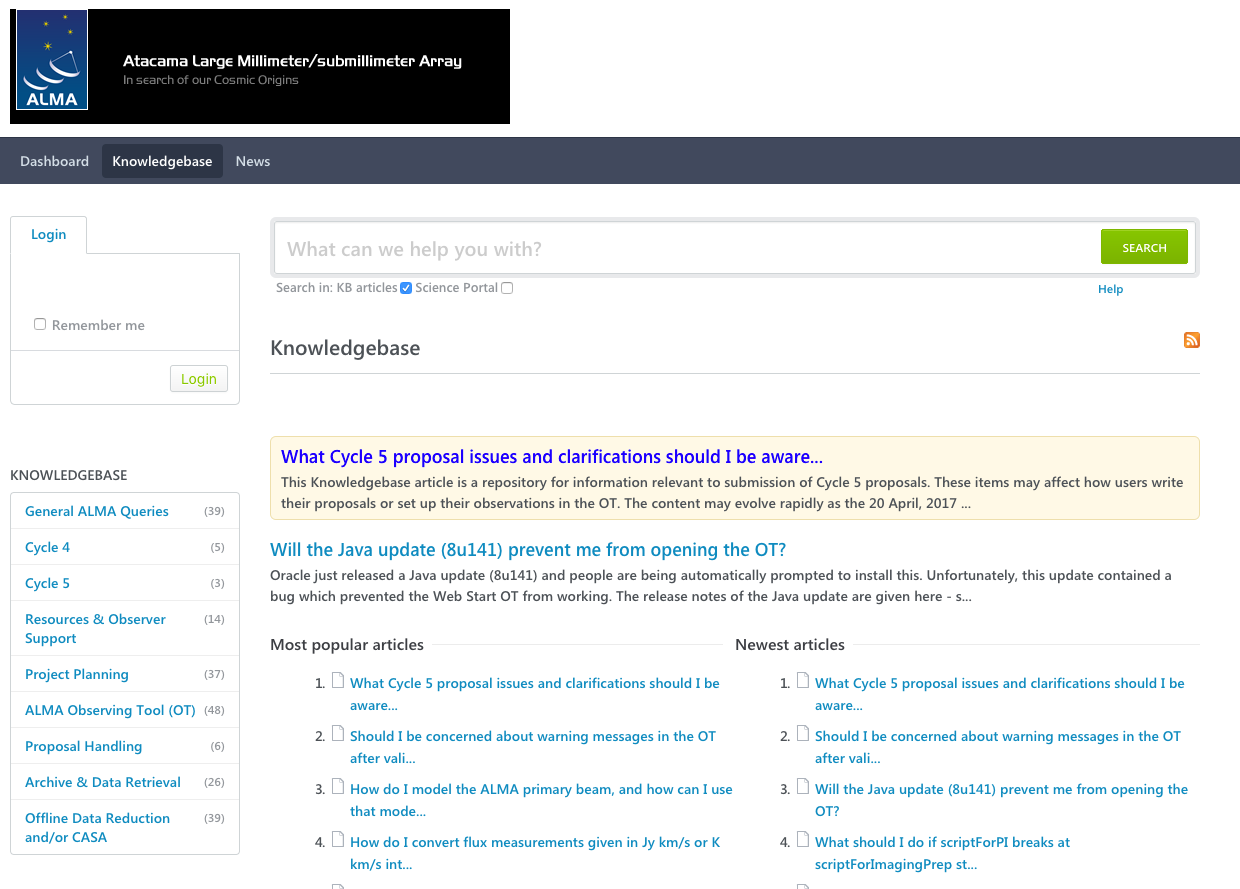Select the Login tab in sidebar

coord(48,234)
